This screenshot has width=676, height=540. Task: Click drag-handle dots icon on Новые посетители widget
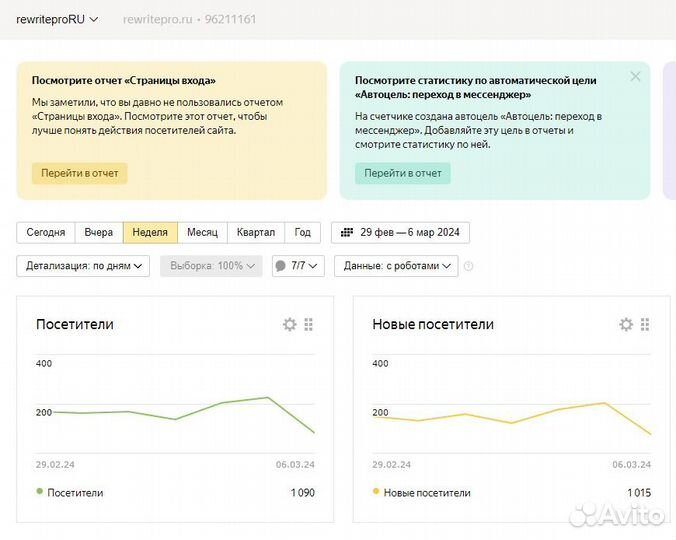[x=645, y=324]
